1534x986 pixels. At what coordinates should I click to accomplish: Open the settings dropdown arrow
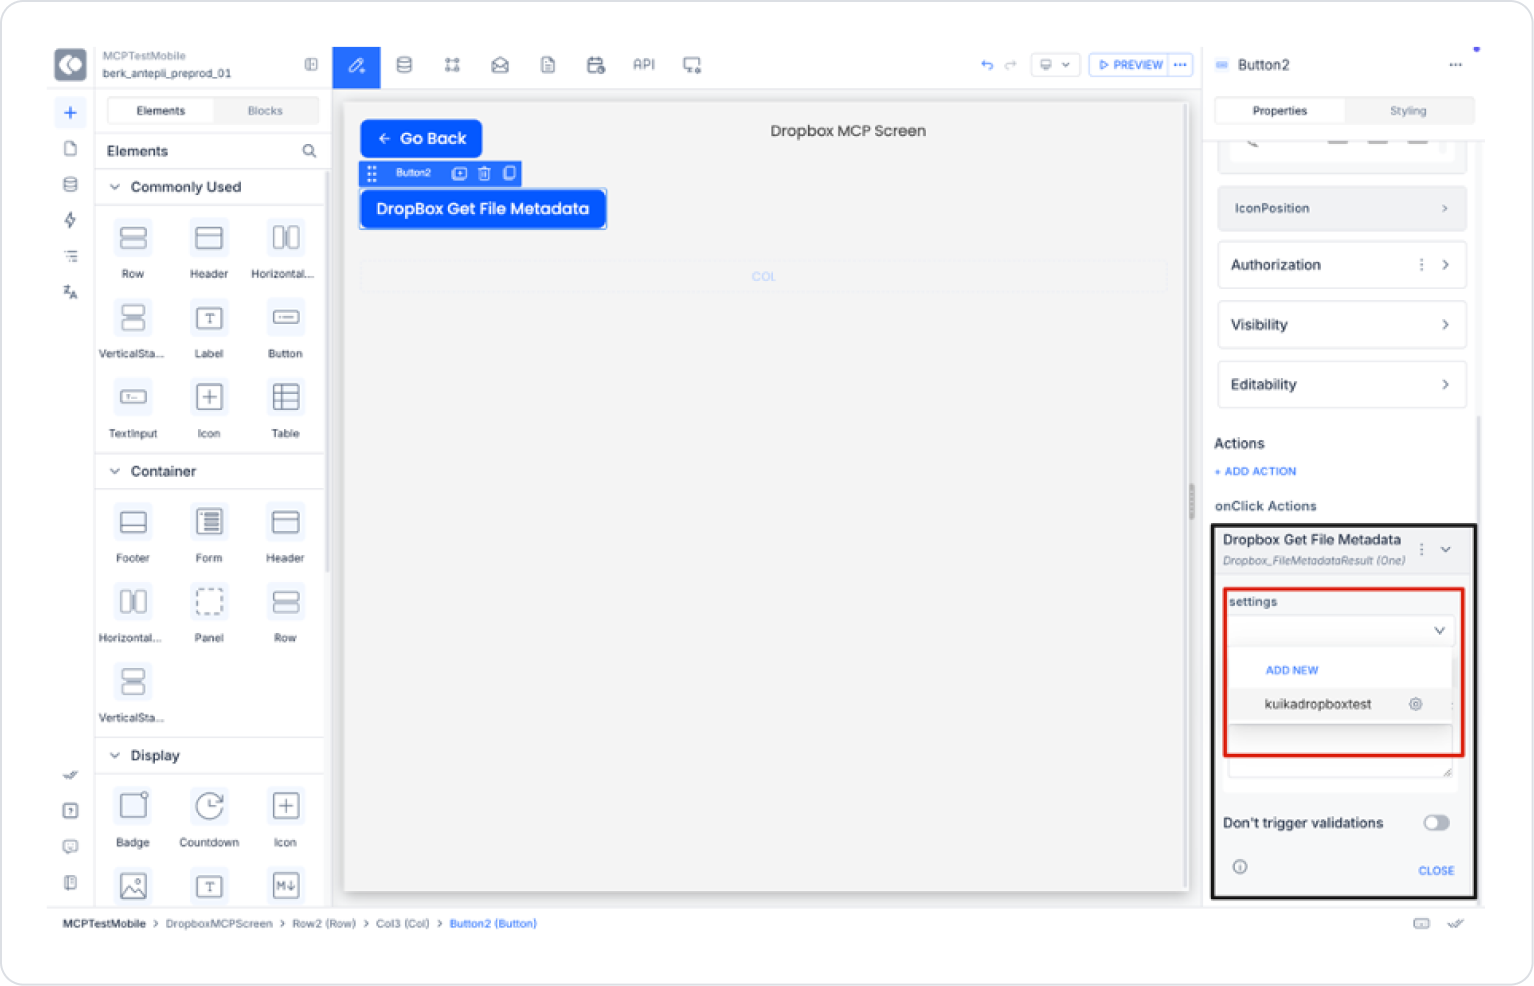[1439, 631]
